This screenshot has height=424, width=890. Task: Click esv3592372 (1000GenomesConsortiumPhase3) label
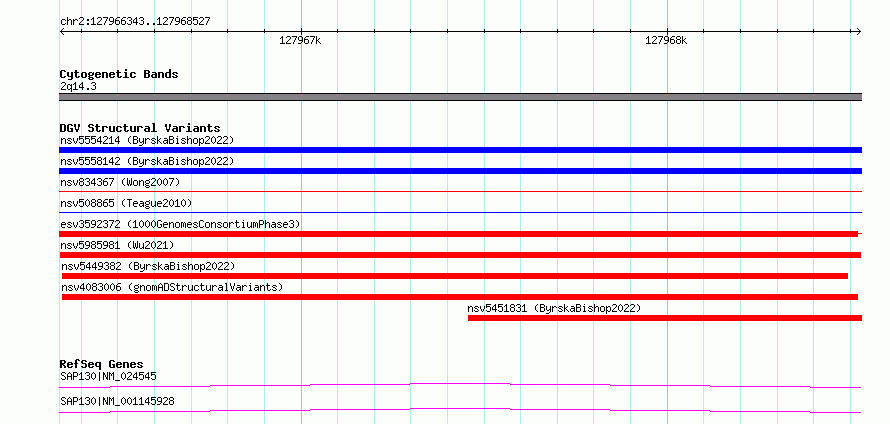coord(180,224)
